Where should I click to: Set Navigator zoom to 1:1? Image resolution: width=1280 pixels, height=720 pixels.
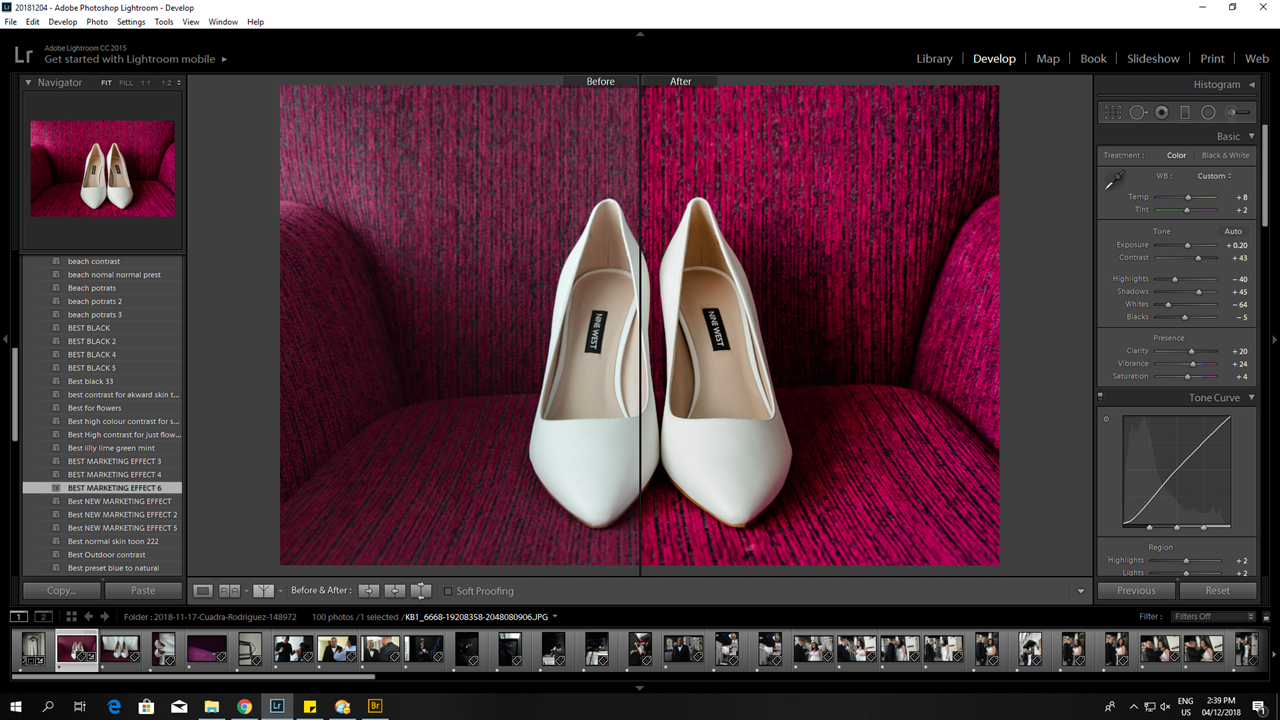tap(145, 83)
